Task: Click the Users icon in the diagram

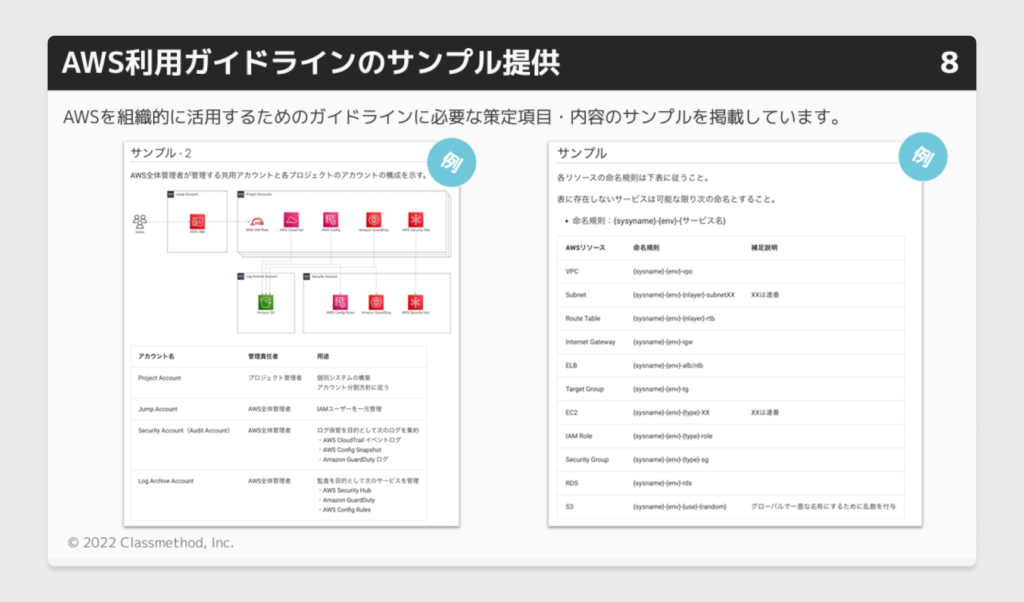Action: (141, 222)
